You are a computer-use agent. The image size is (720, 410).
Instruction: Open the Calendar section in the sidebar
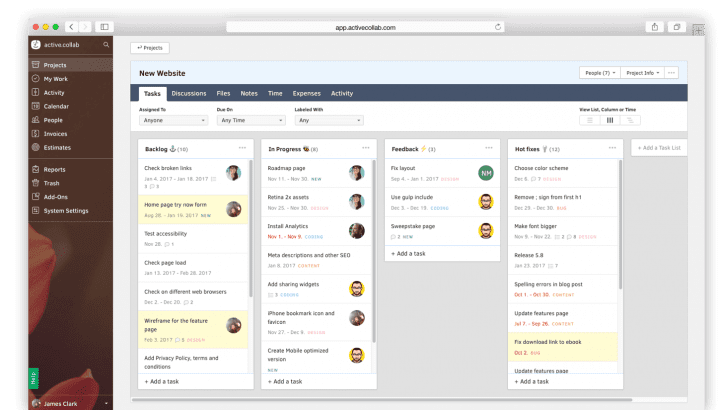coord(55,106)
